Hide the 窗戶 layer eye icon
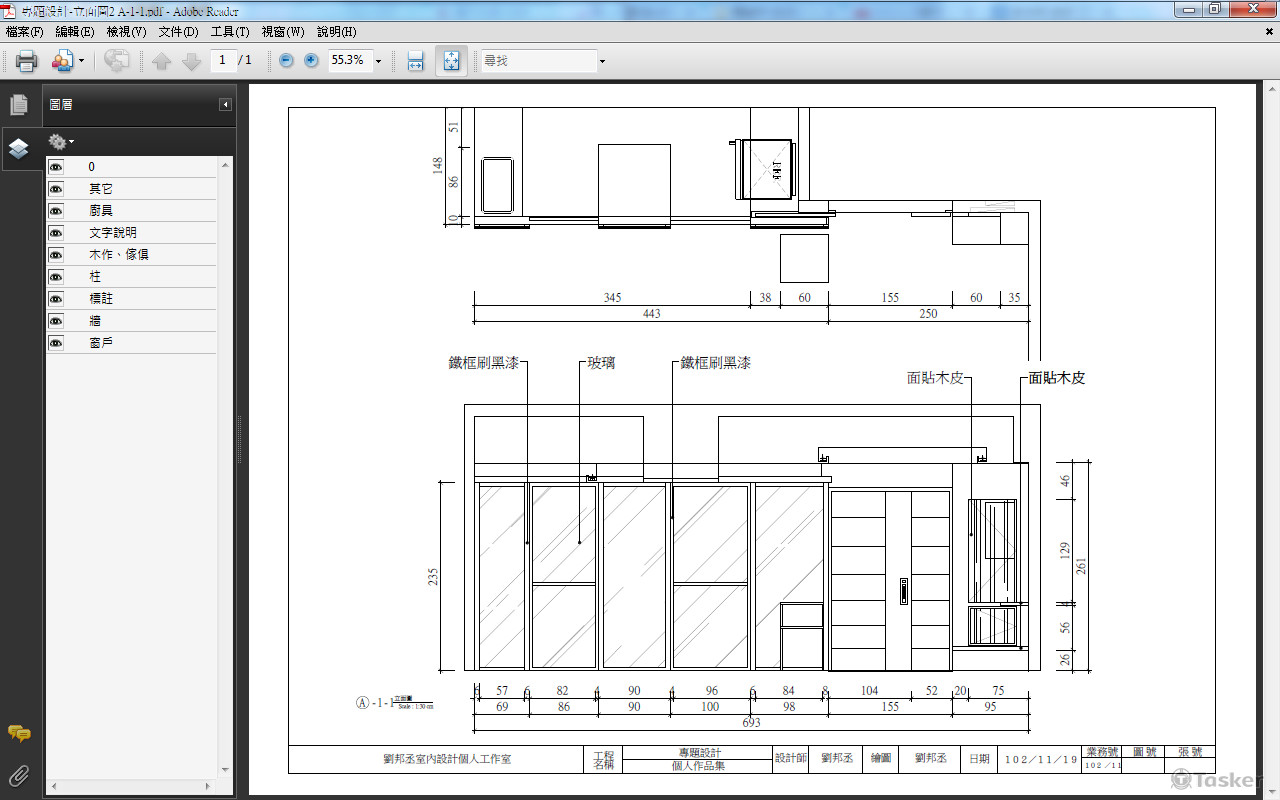This screenshot has height=800, width=1280. [x=56, y=343]
